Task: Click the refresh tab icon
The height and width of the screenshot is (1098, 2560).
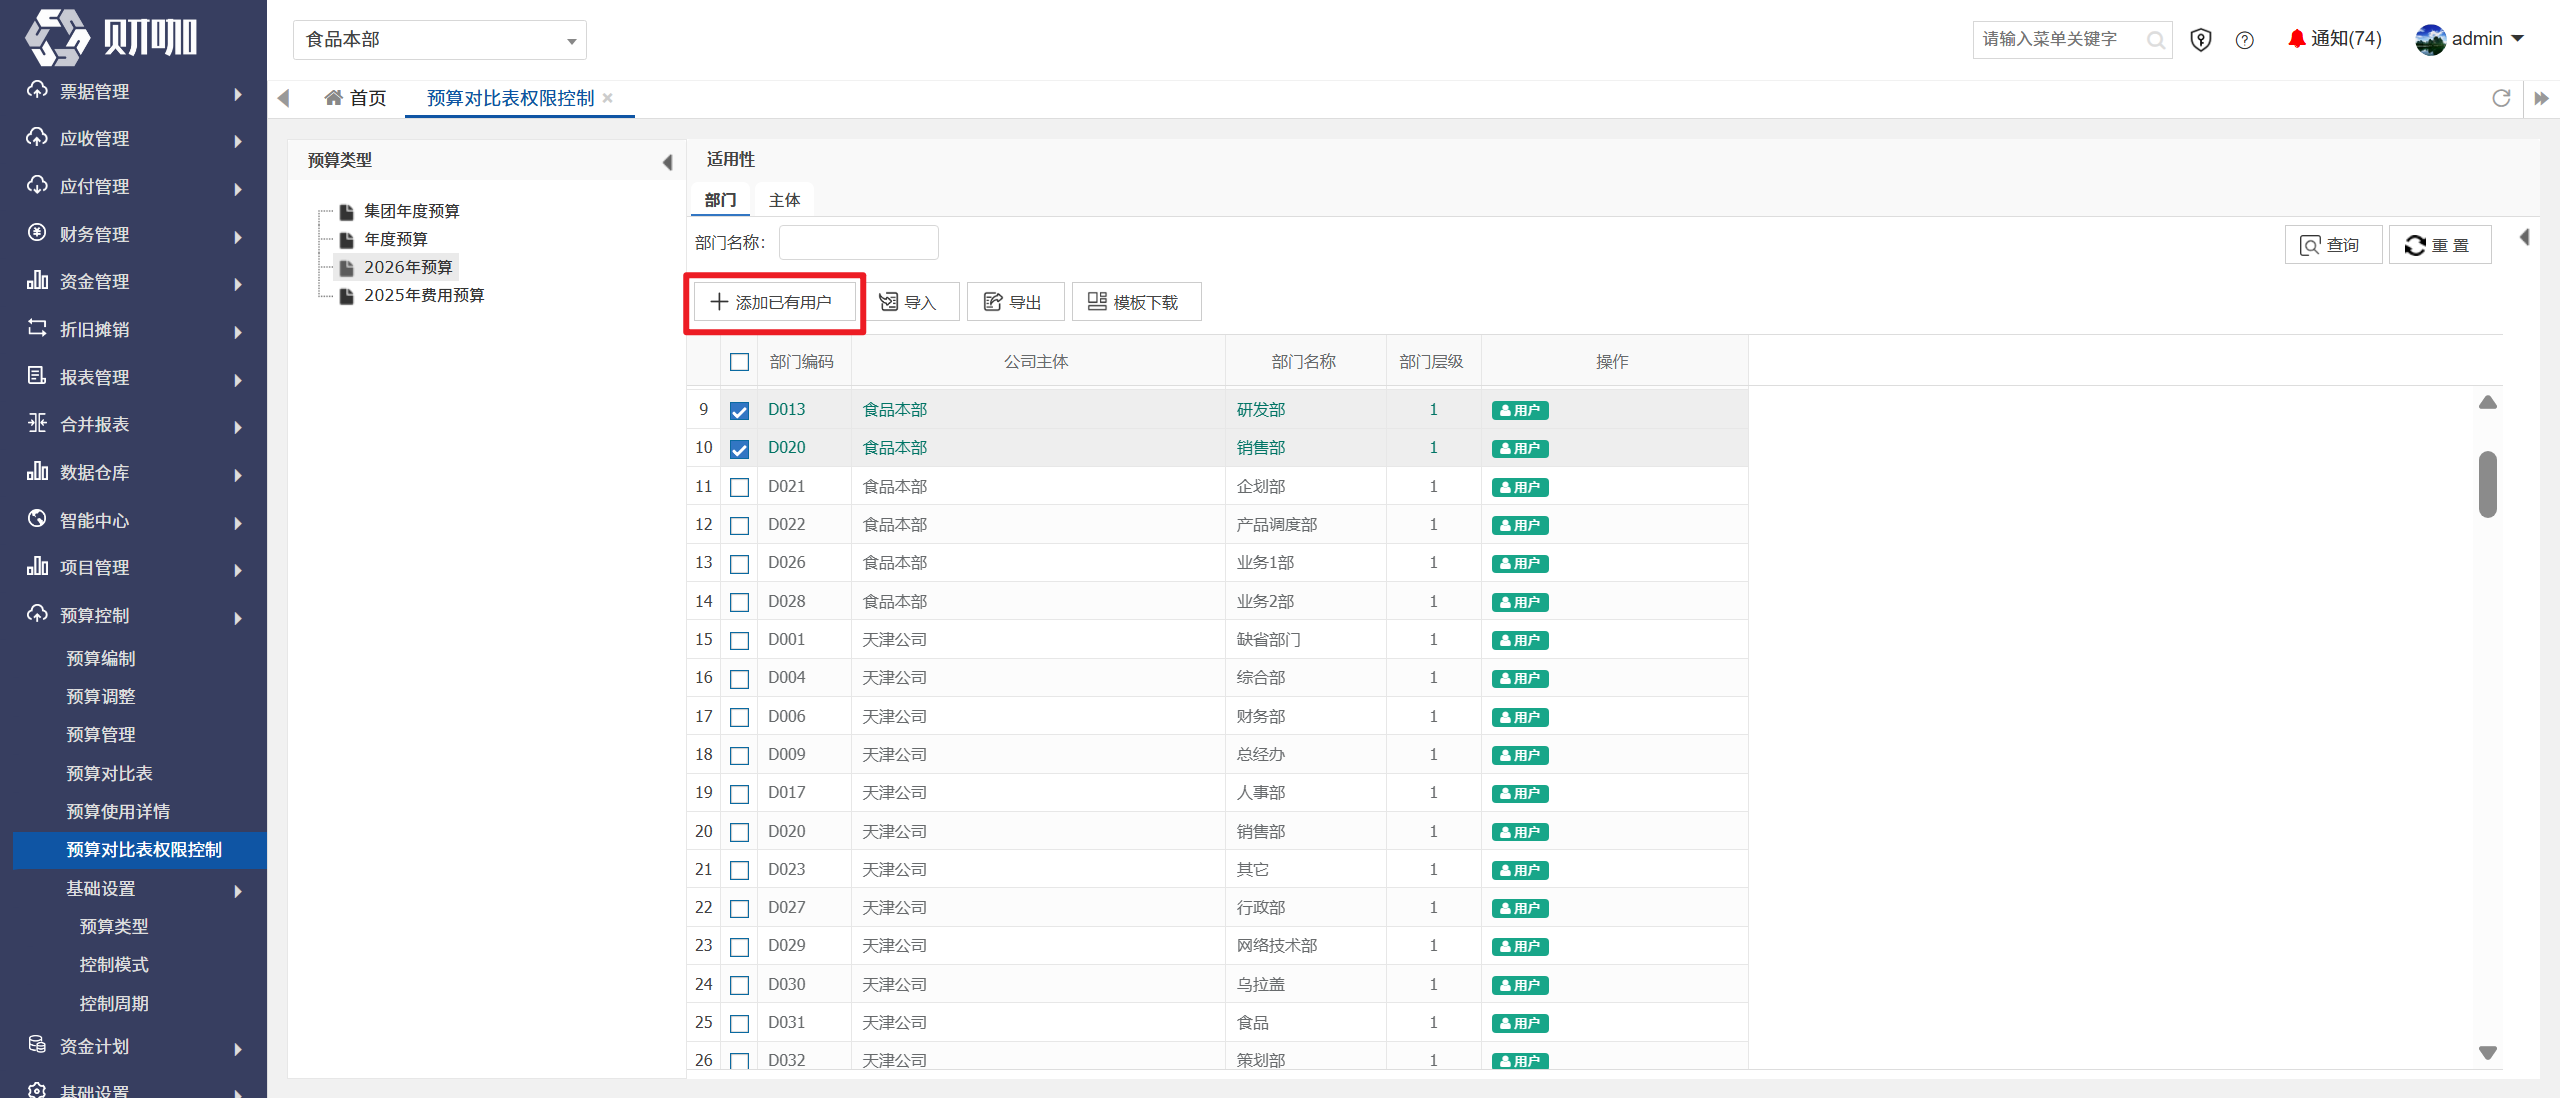Action: [2501, 98]
